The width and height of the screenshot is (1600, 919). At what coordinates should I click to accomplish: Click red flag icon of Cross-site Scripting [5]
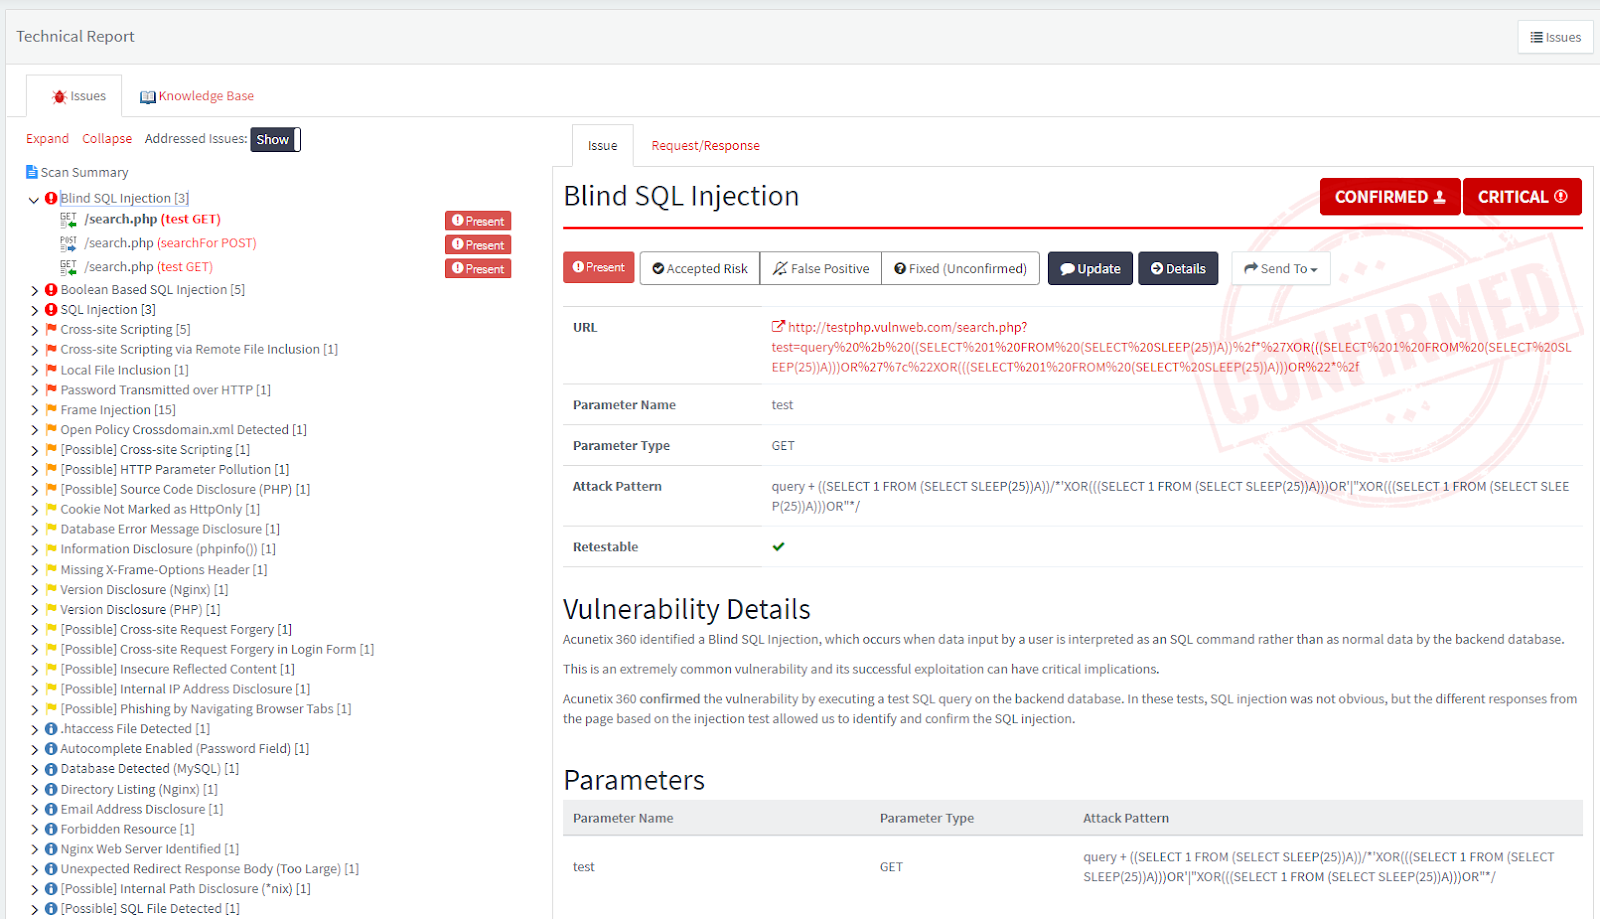(x=51, y=329)
